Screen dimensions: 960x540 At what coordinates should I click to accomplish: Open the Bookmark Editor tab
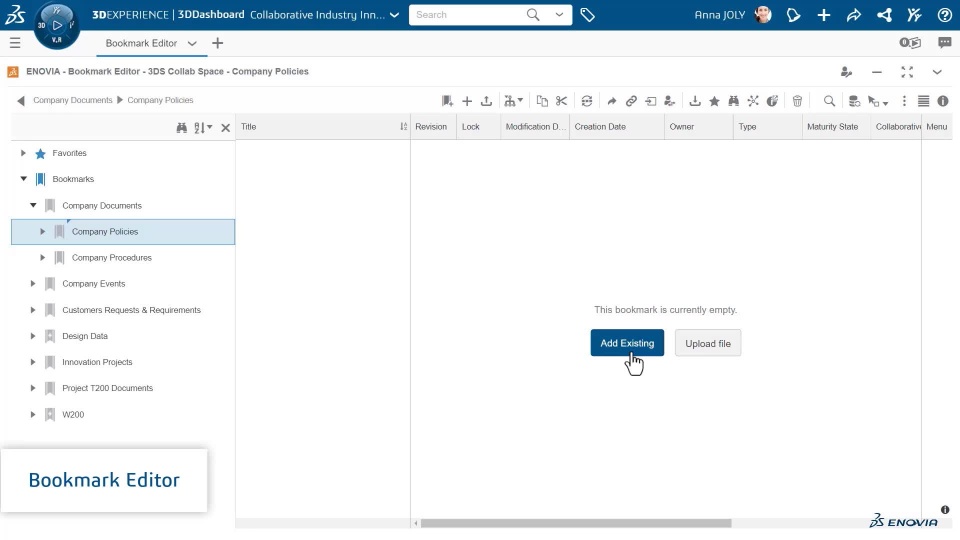tap(141, 43)
